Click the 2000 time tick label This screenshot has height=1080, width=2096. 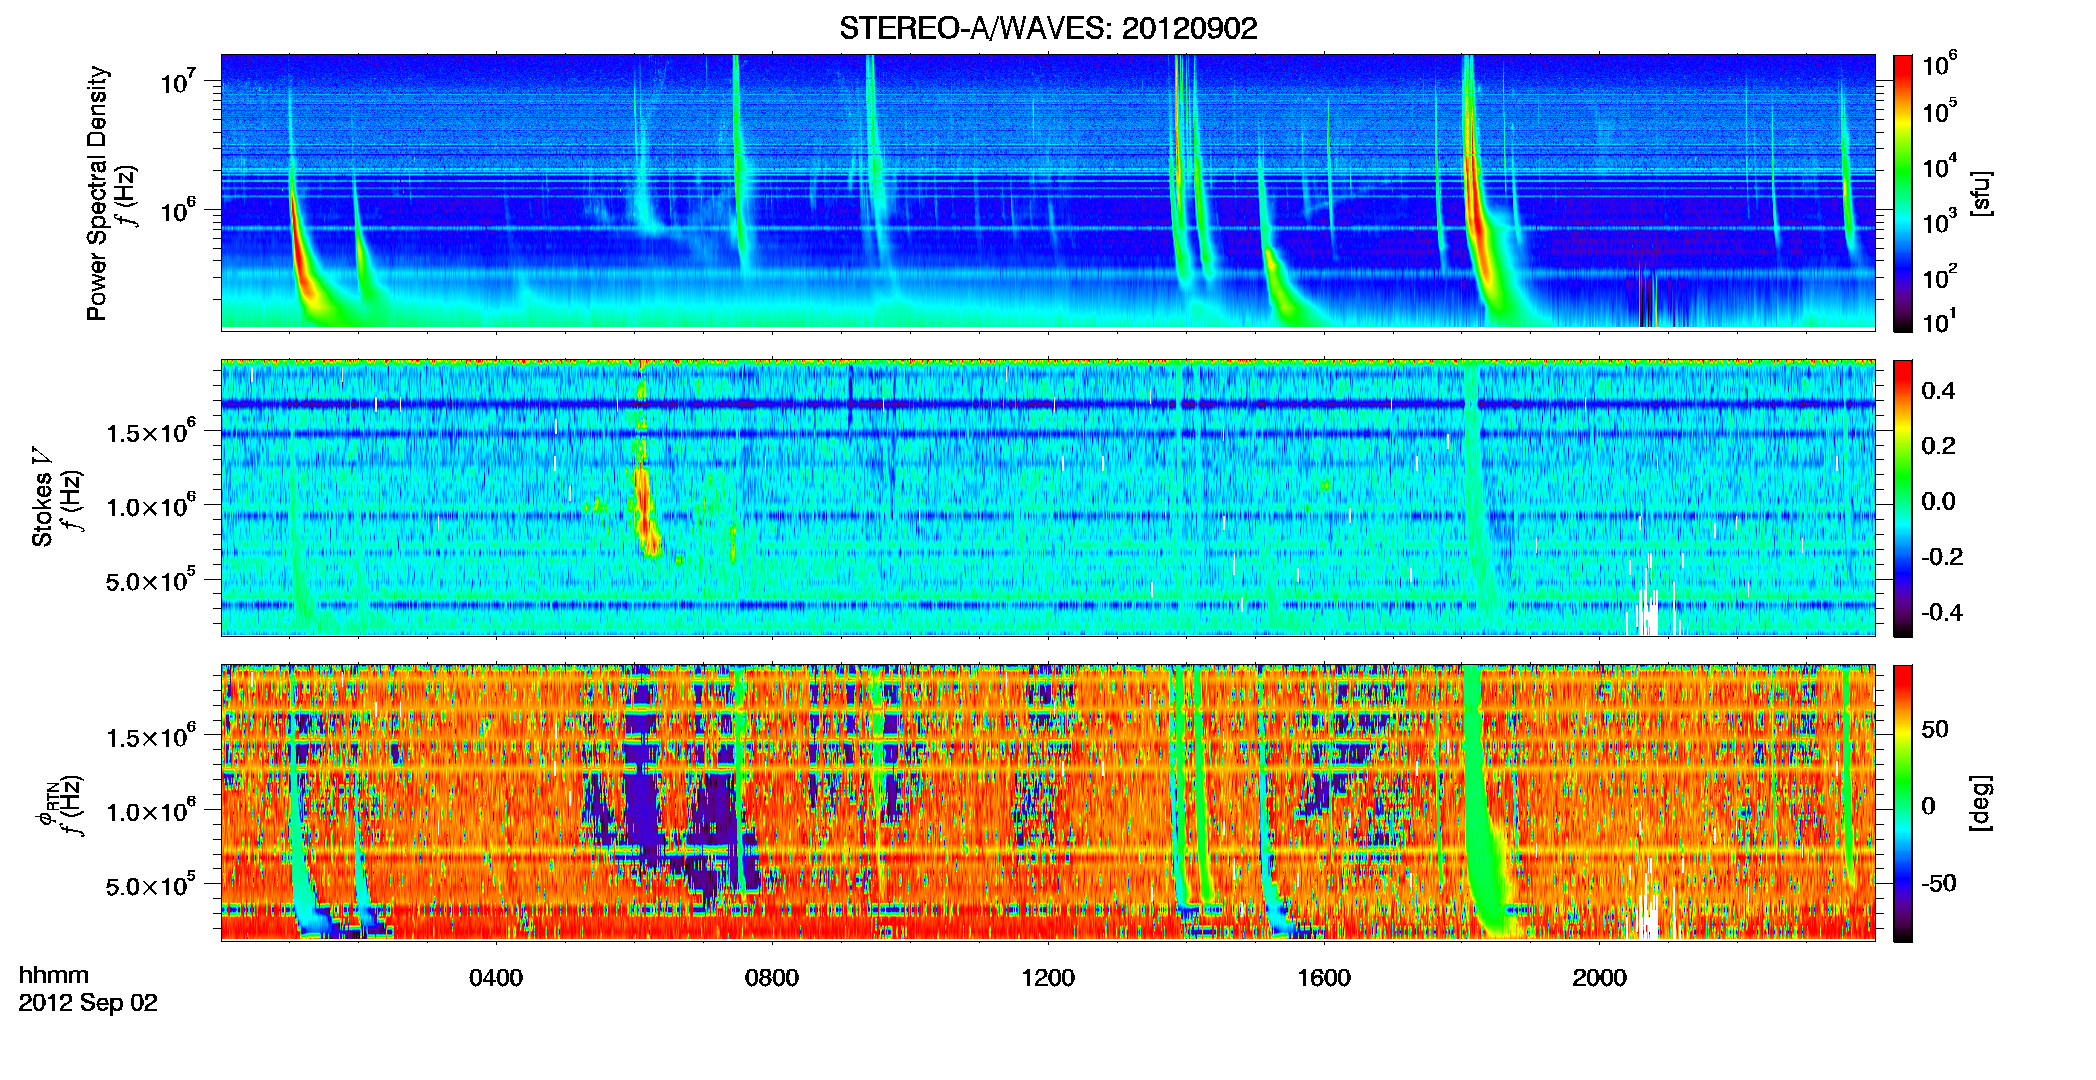pos(1600,978)
